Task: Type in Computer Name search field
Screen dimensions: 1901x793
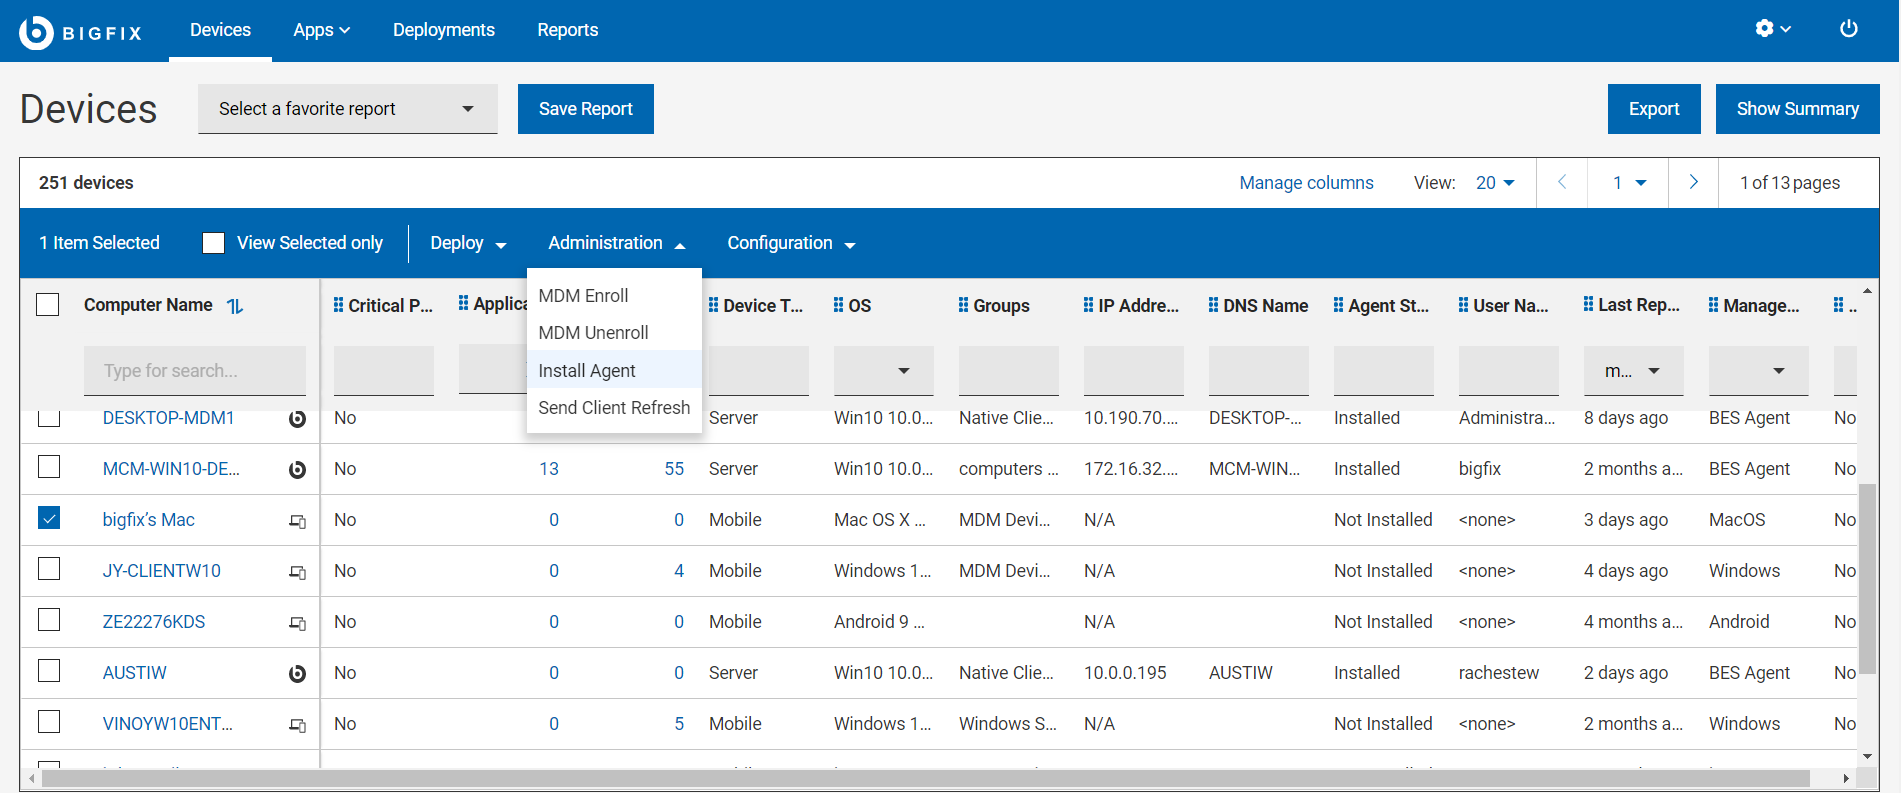Action: point(195,371)
